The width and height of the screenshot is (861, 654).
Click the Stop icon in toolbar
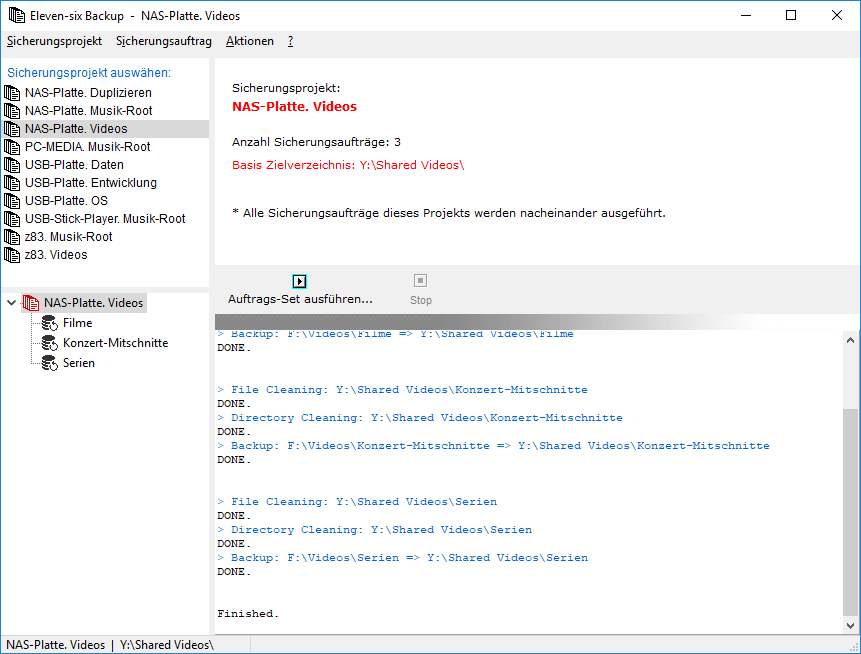coord(421,281)
